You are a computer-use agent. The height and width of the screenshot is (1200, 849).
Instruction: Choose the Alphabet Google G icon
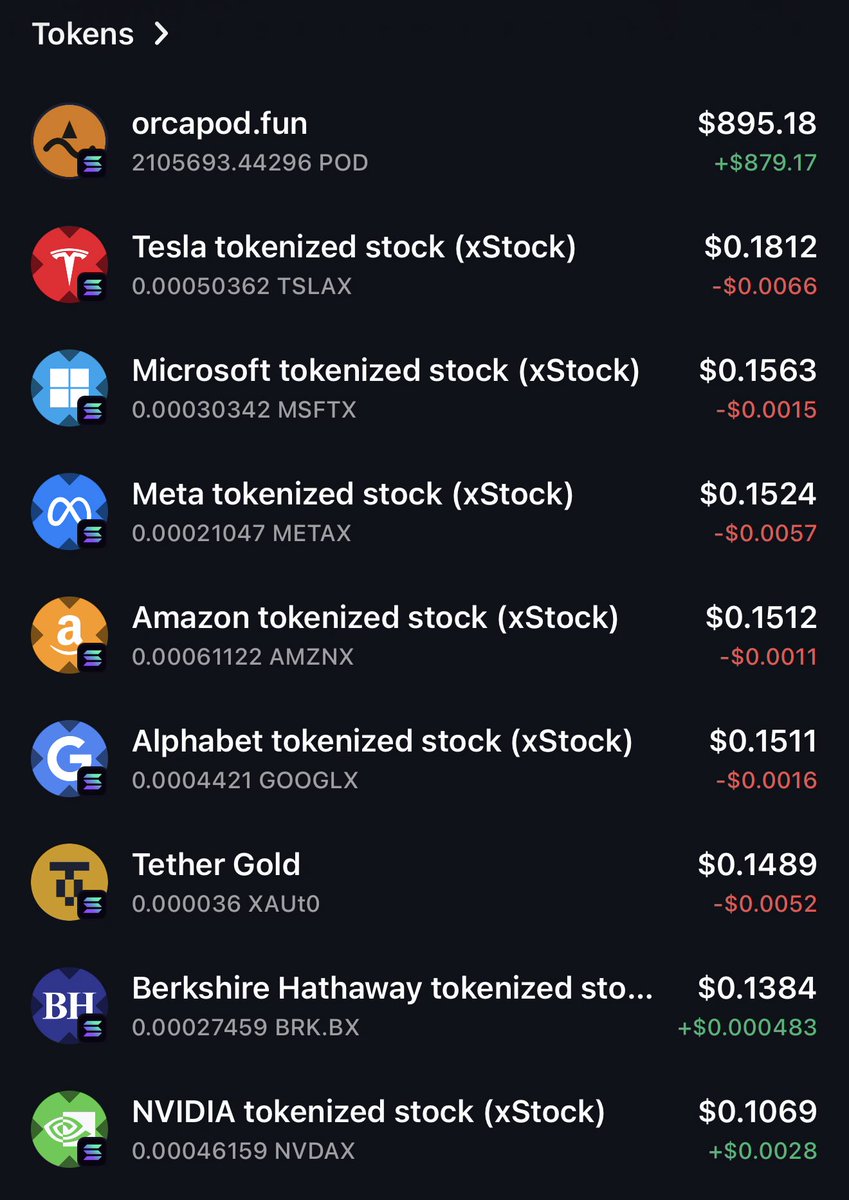(70, 759)
